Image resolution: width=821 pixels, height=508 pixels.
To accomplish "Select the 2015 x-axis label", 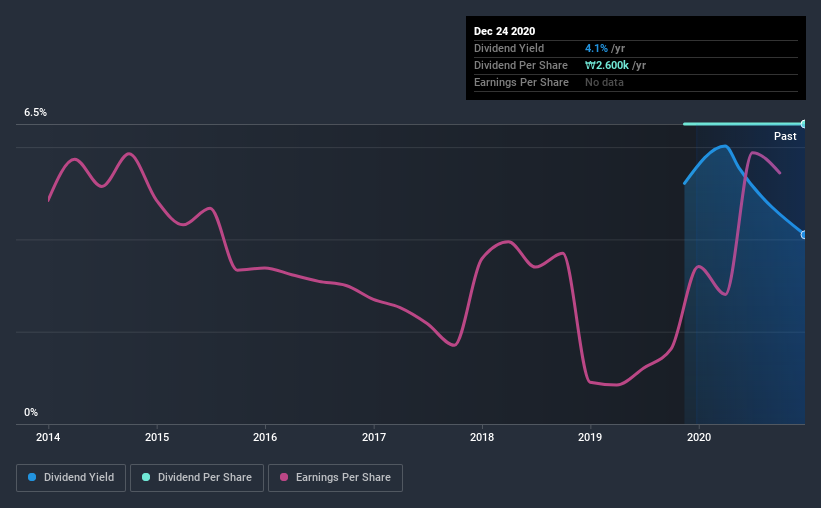I will (x=157, y=437).
